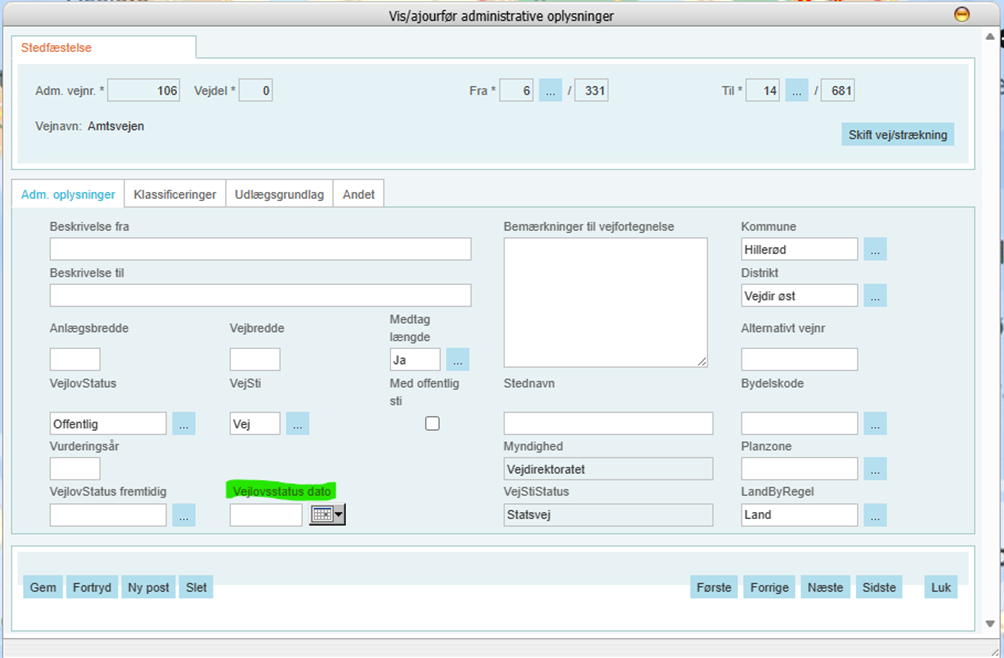Open VejlovStatus fremtidig lookup button

coord(184,515)
